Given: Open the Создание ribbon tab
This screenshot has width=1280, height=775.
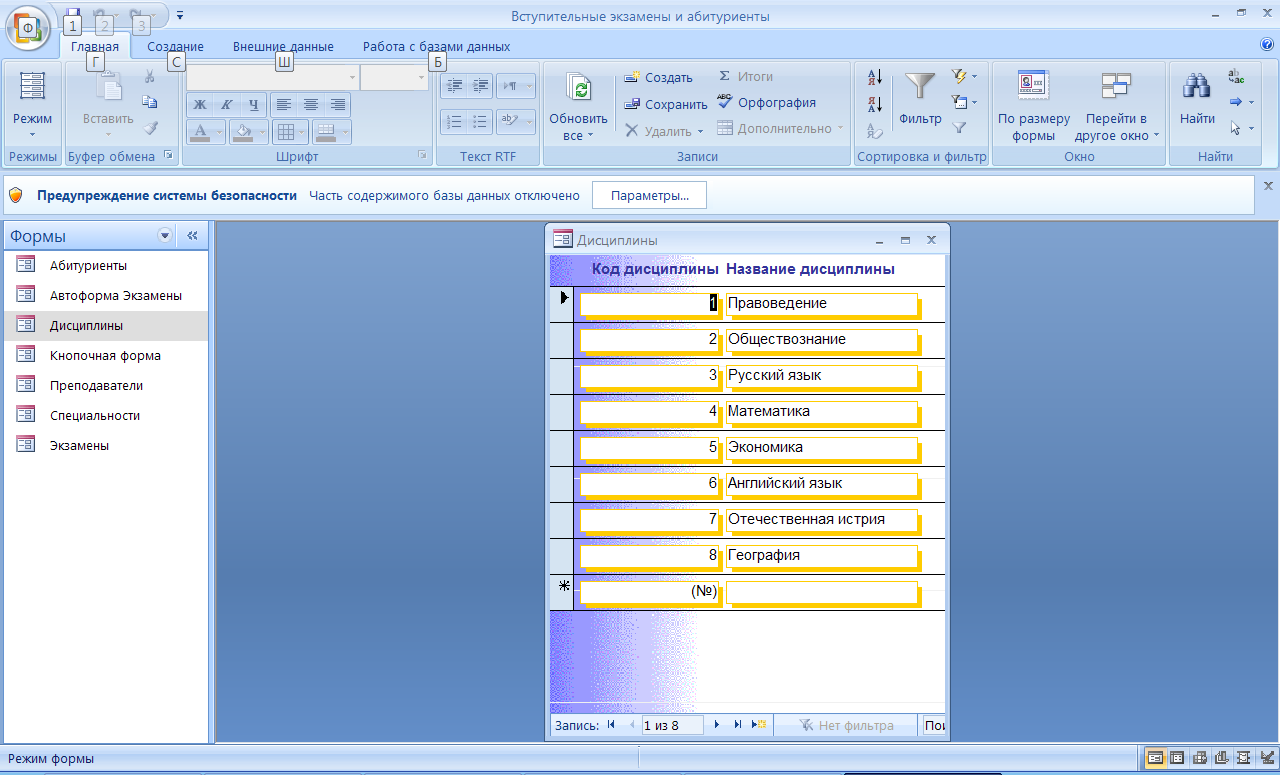Looking at the screenshot, I should (175, 46).
